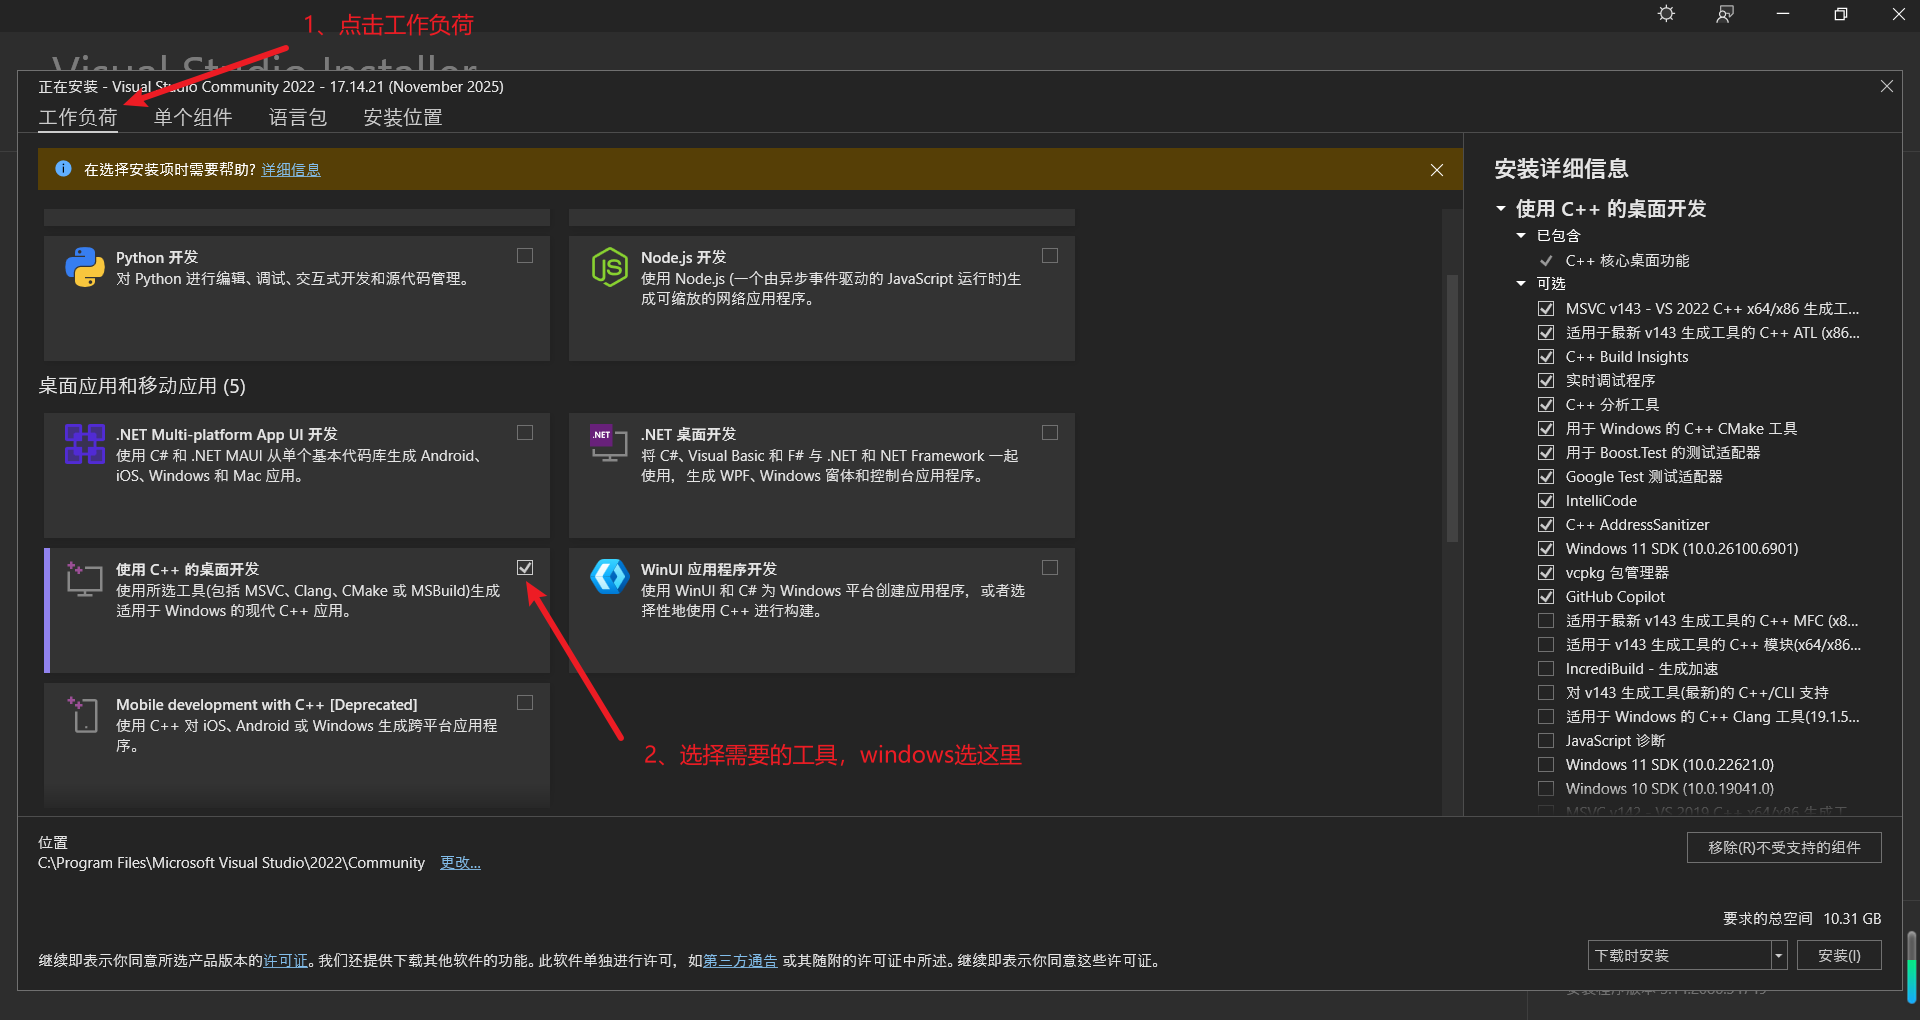Switch to the 工作负荷 tab

[x=78, y=118]
